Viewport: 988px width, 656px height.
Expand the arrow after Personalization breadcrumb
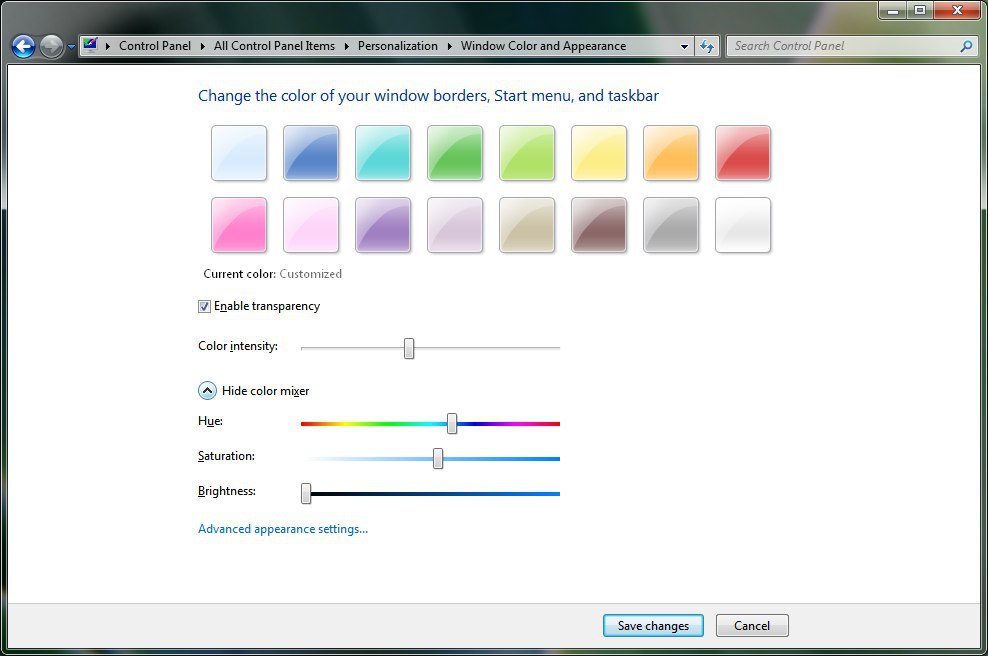(x=449, y=46)
